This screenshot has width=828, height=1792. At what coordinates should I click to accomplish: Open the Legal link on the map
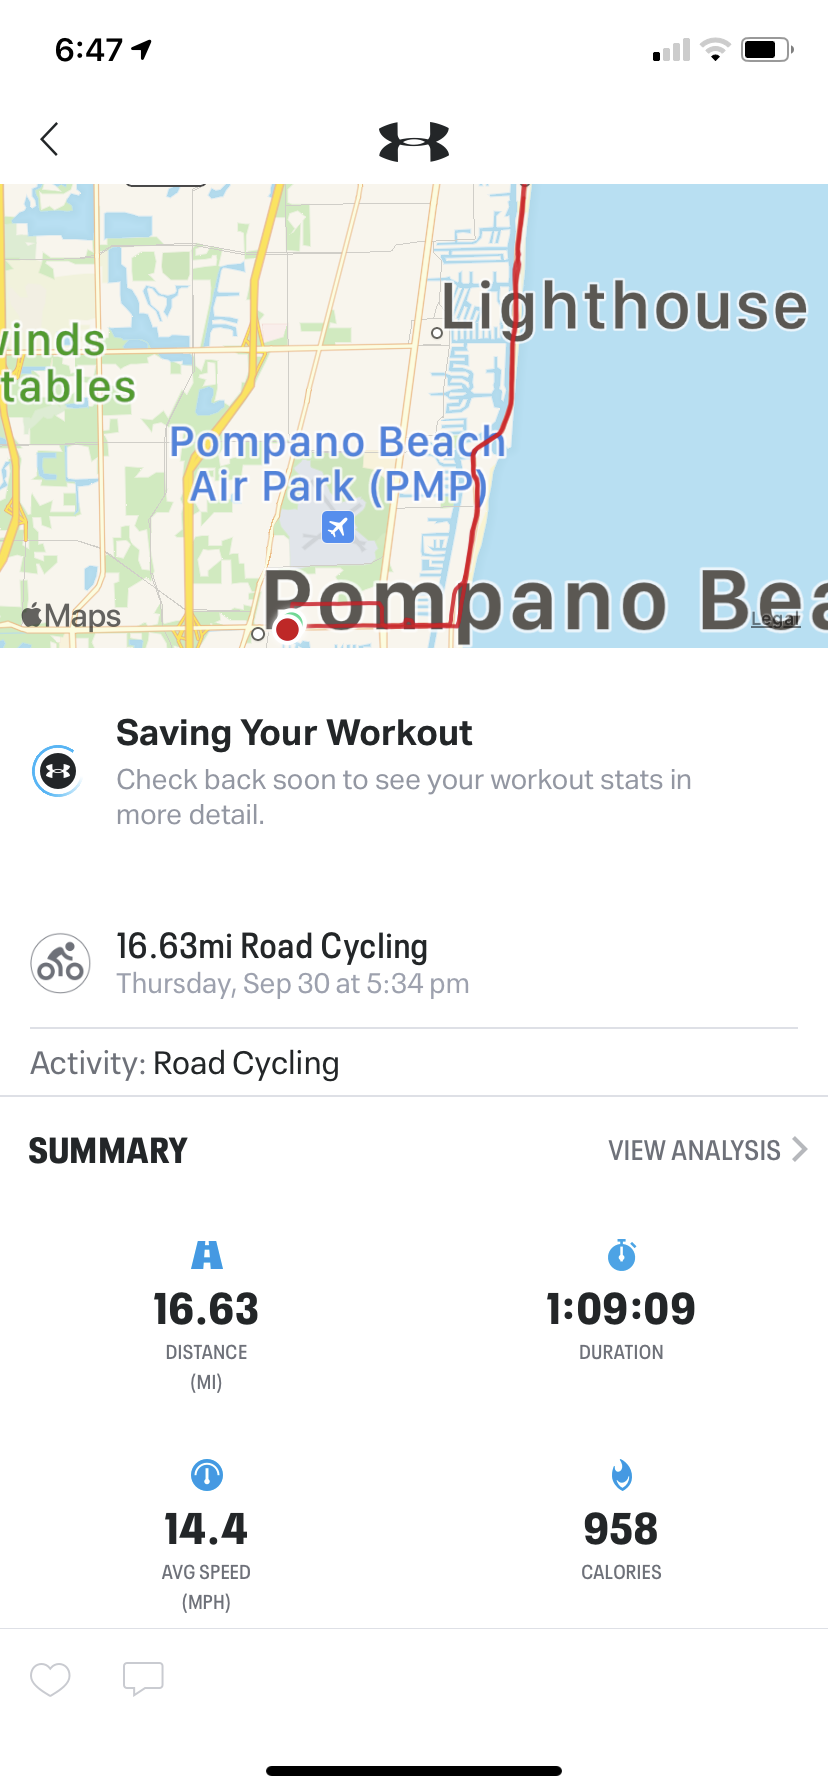tap(776, 619)
